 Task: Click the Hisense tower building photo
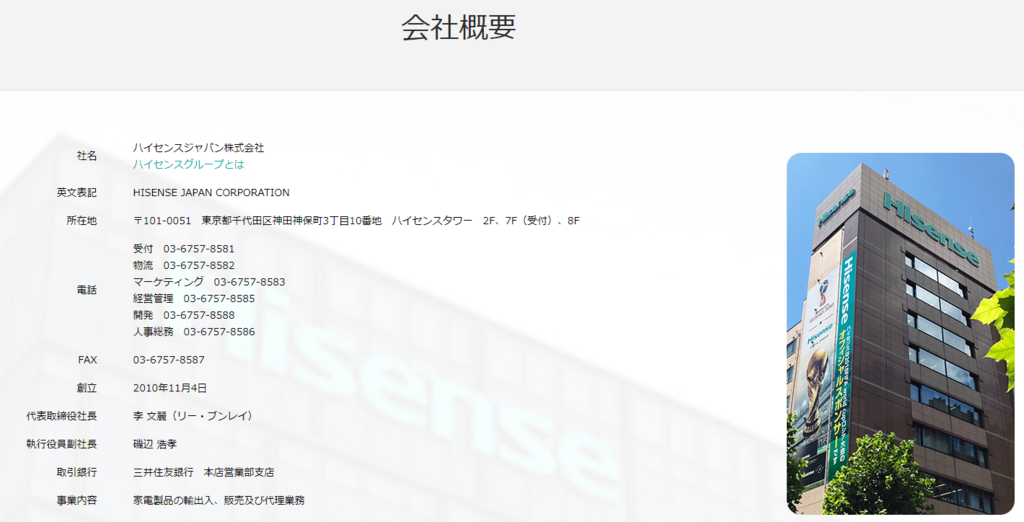coord(901,334)
